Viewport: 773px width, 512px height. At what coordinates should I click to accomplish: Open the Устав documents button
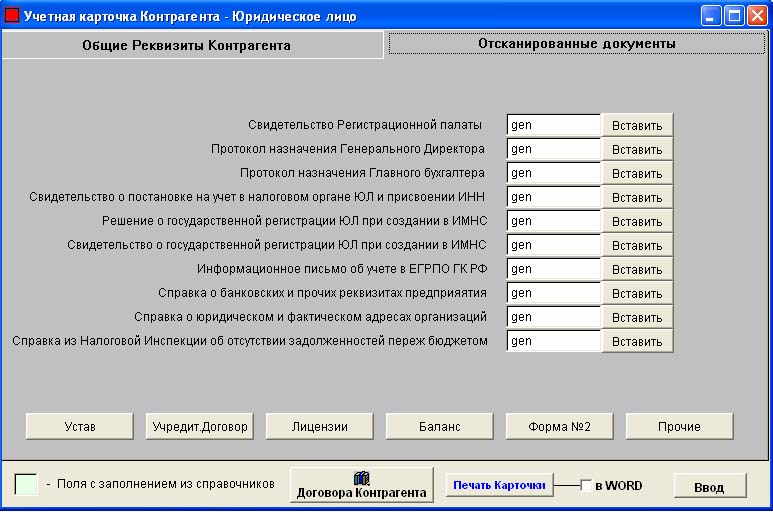[79, 426]
